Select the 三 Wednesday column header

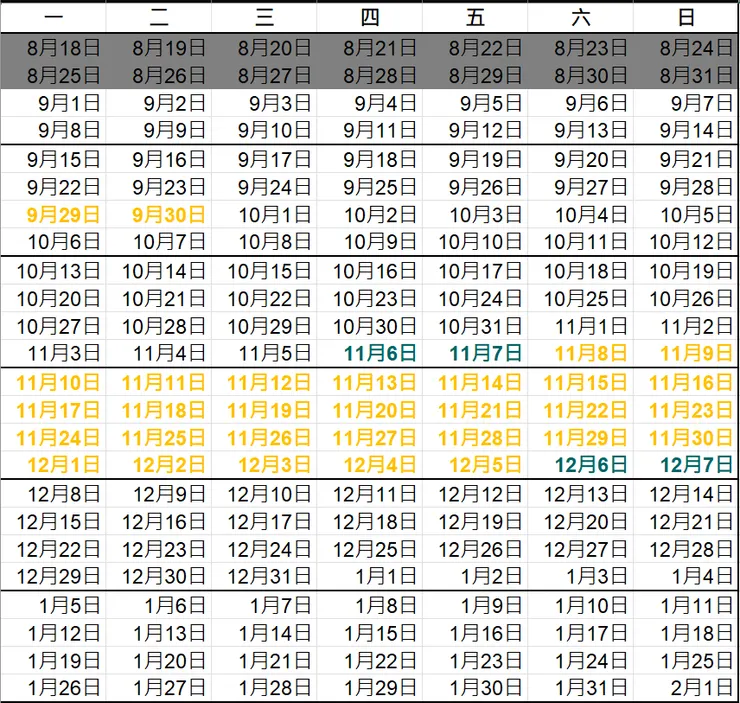click(264, 18)
